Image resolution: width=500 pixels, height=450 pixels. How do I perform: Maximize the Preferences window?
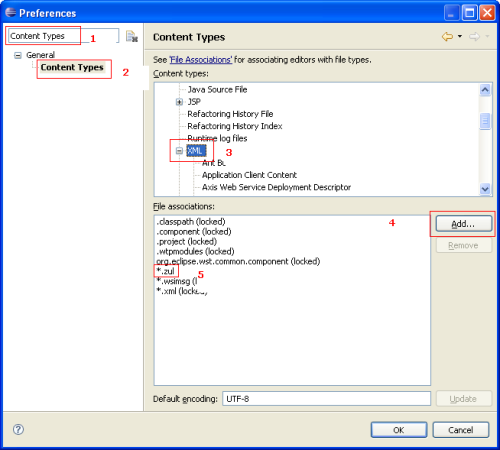469,13
